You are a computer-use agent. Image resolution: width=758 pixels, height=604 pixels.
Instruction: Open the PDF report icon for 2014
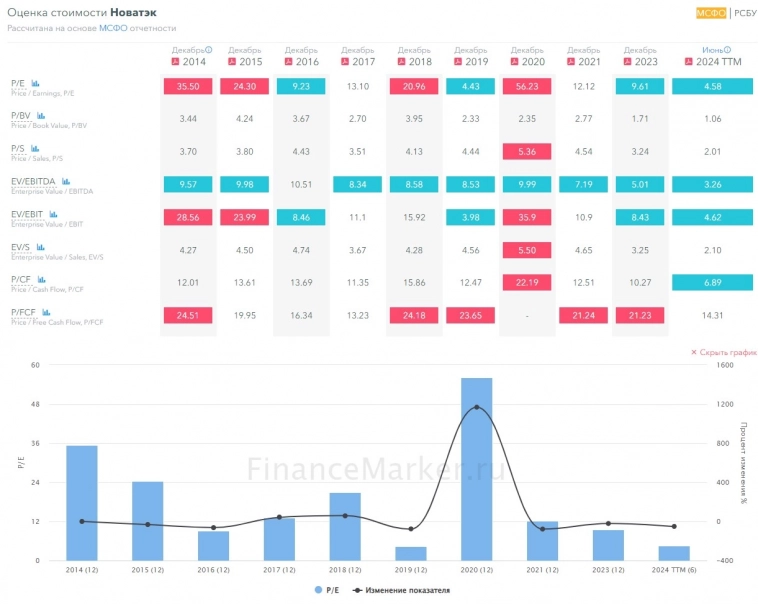[x=175, y=62]
